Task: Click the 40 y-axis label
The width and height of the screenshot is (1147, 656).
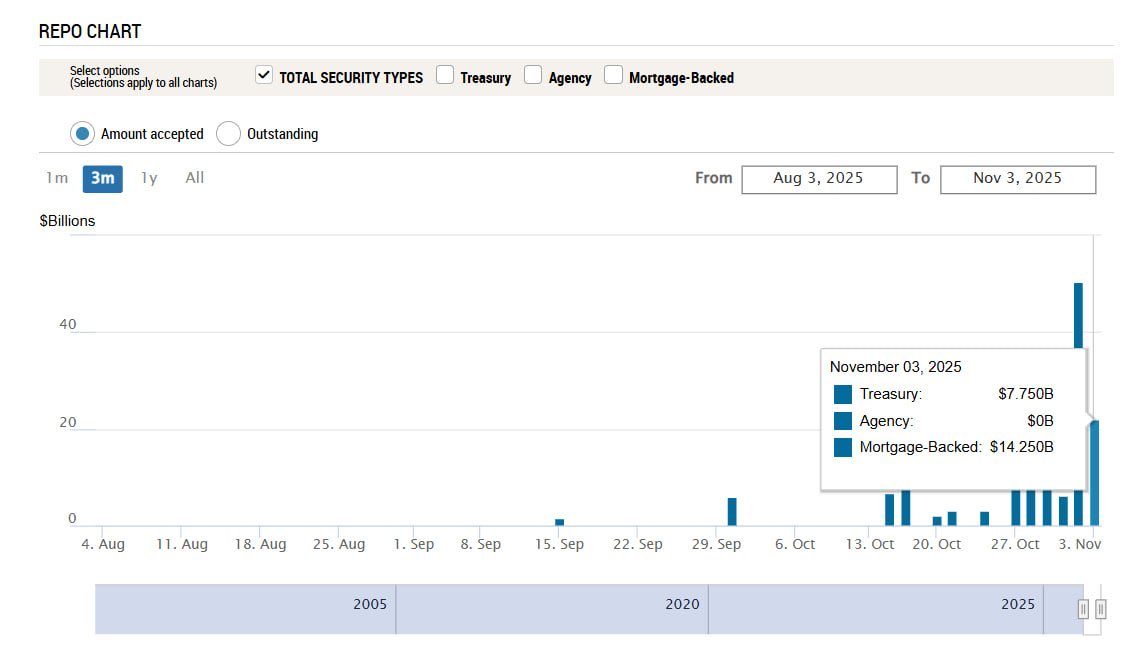Action: tap(68, 324)
